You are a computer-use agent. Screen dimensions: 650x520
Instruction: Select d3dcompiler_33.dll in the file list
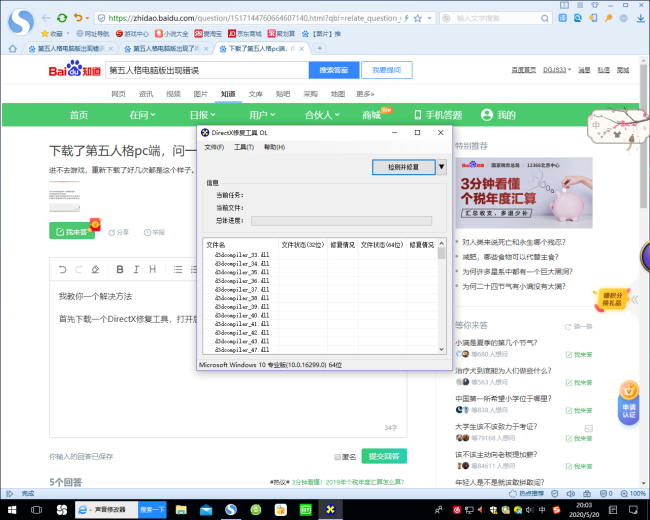pyautogui.click(x=242, y=255)
